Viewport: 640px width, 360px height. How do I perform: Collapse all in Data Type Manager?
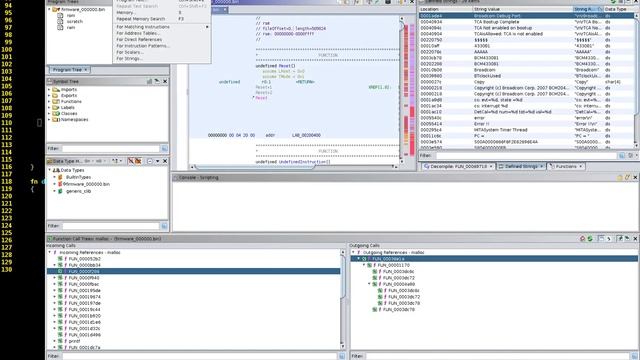tap(150, 161)
